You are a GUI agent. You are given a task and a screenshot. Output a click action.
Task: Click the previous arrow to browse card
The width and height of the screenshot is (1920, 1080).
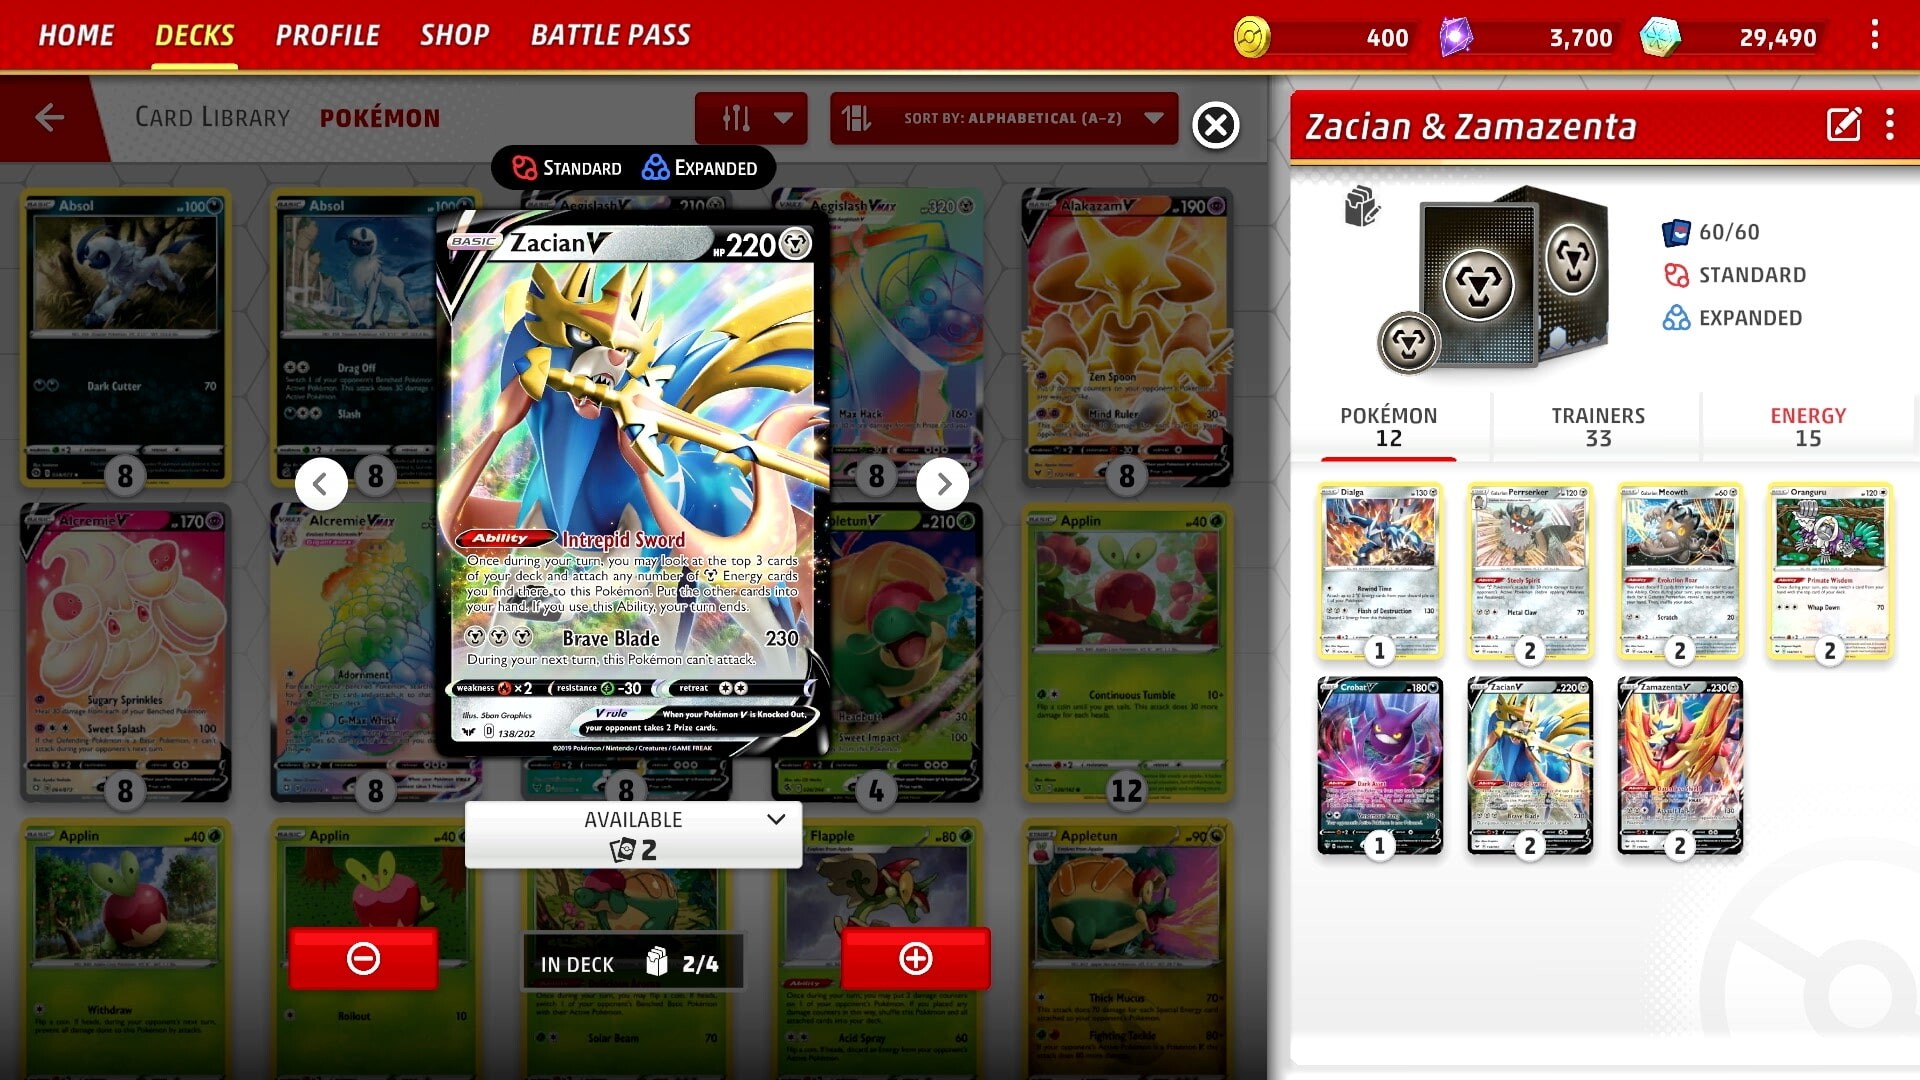[320, 483]
